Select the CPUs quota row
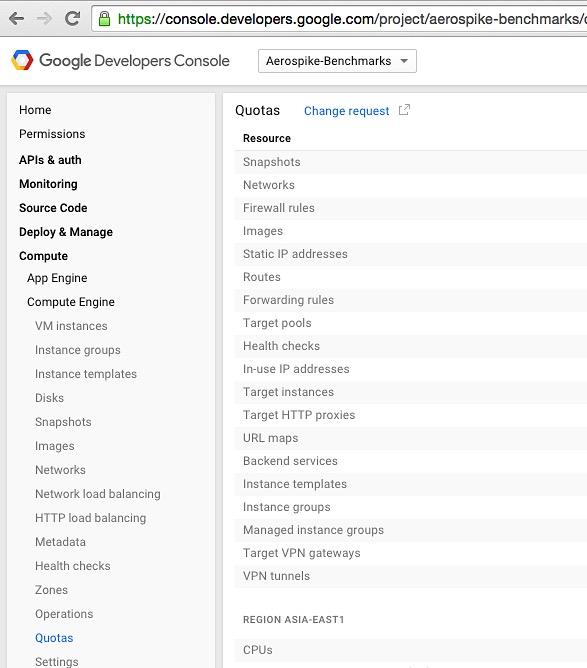The image size is (587, 668). [x=411, y=650]
